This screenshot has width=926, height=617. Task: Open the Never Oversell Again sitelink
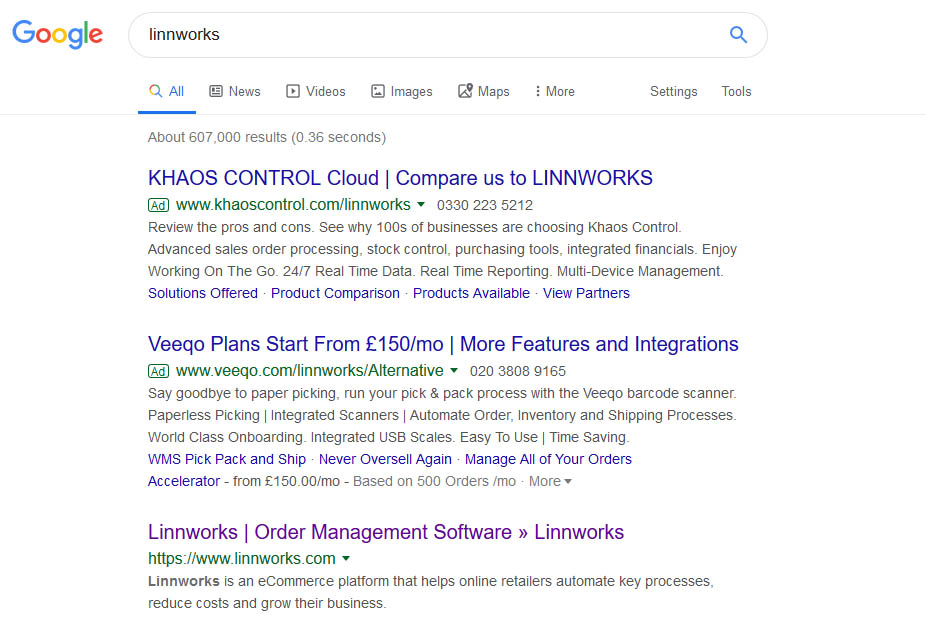point(385,459)
